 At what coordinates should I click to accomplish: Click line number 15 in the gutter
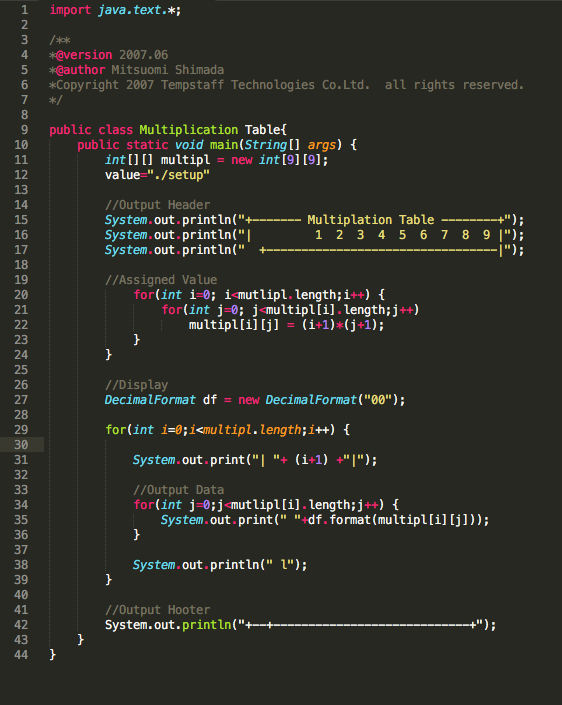tap(21, 220)
